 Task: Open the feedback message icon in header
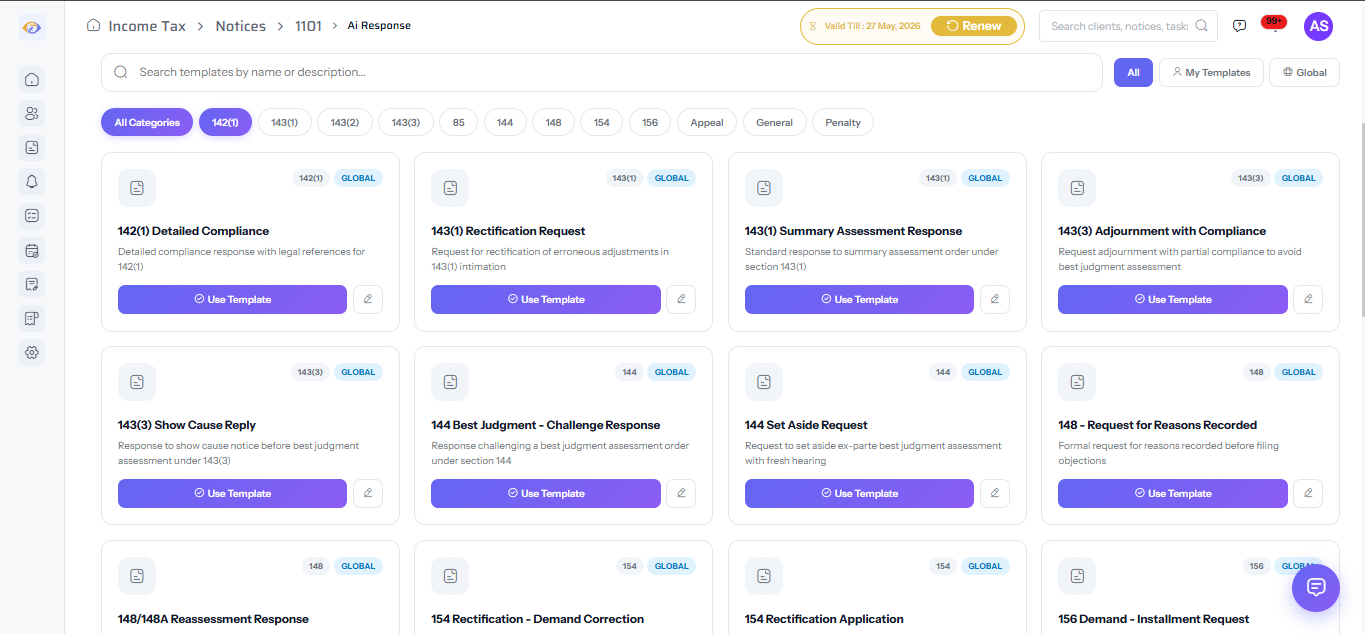(1240, 26)
